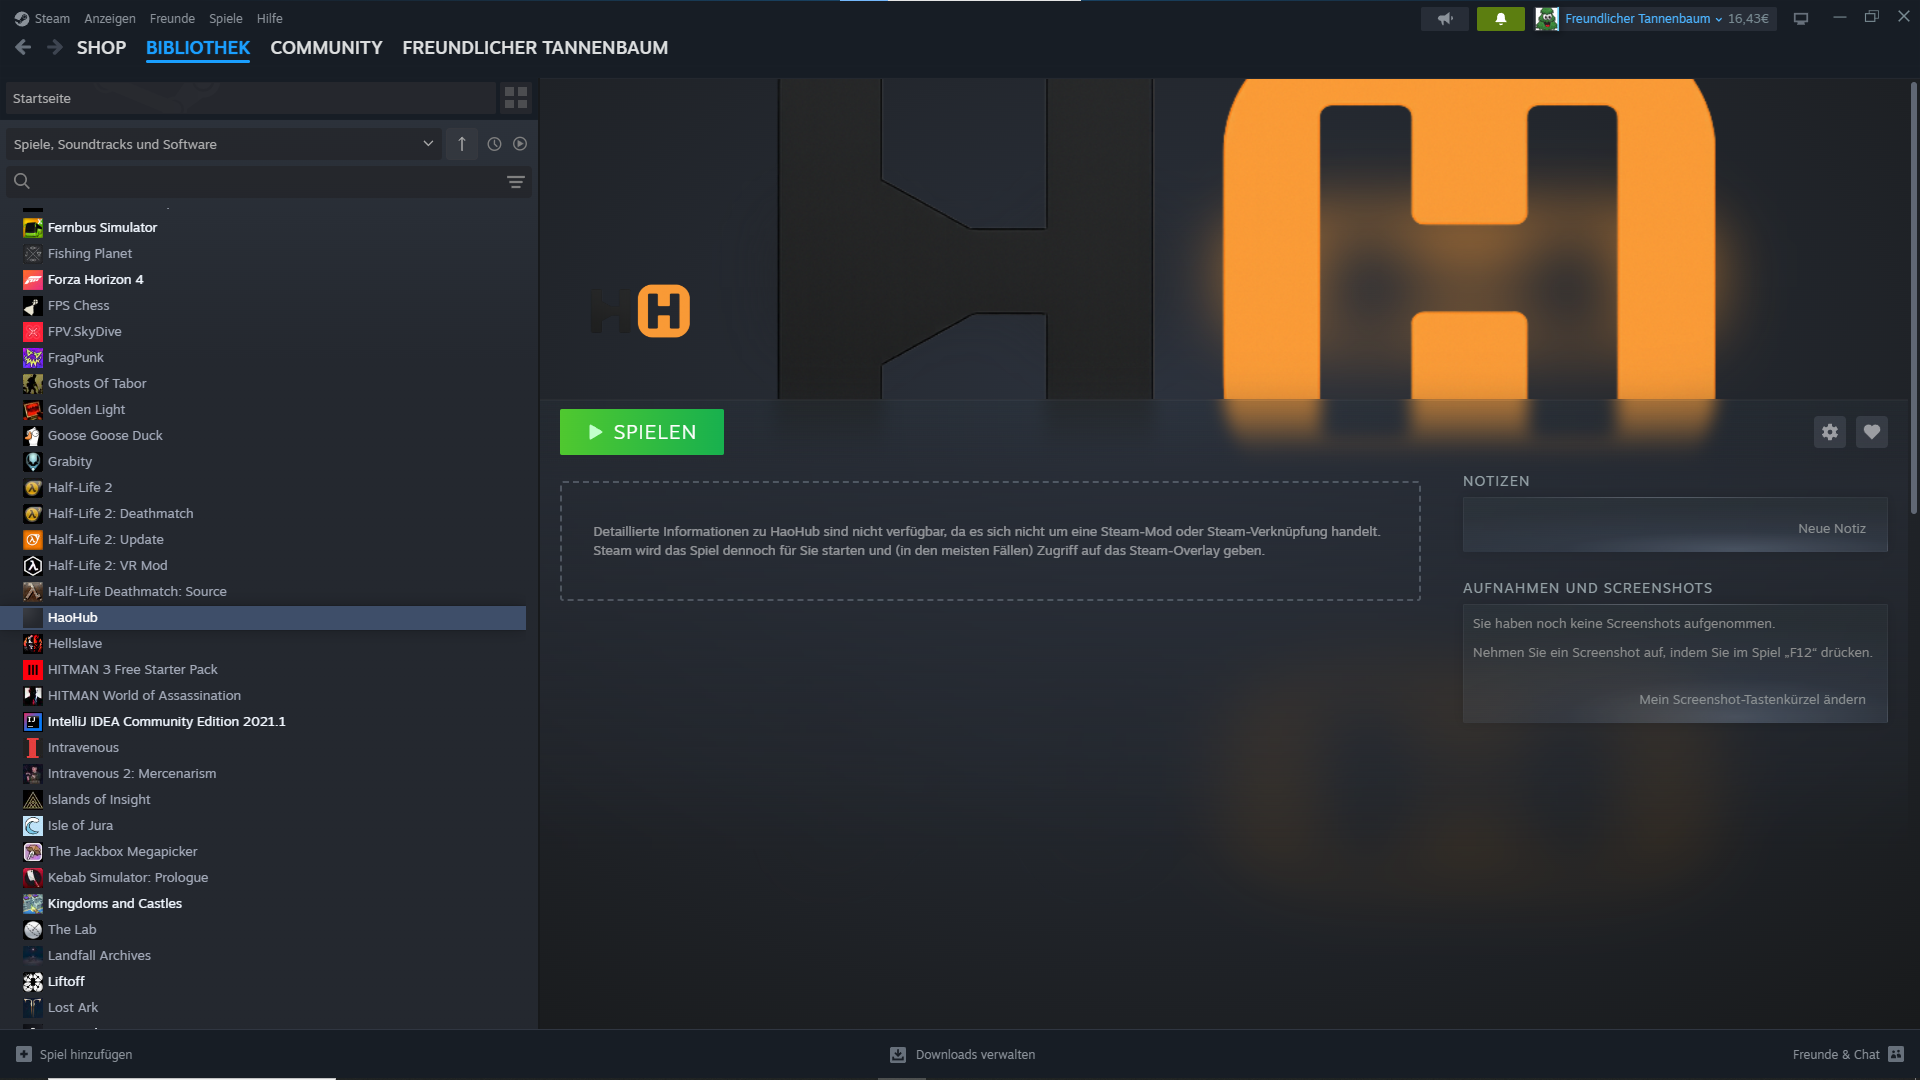Image resolution: width=1920 pixels, height=1080 pixels.
Task: Click the IntelliJ IDEA icon
Action: pyautogui.click(x=33, y=722)
